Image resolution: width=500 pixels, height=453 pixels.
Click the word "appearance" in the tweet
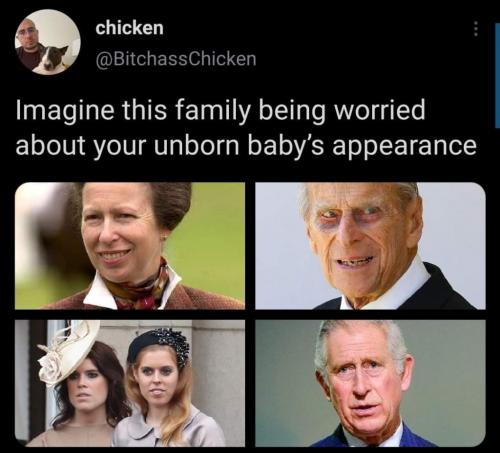(x=404, y=147)
